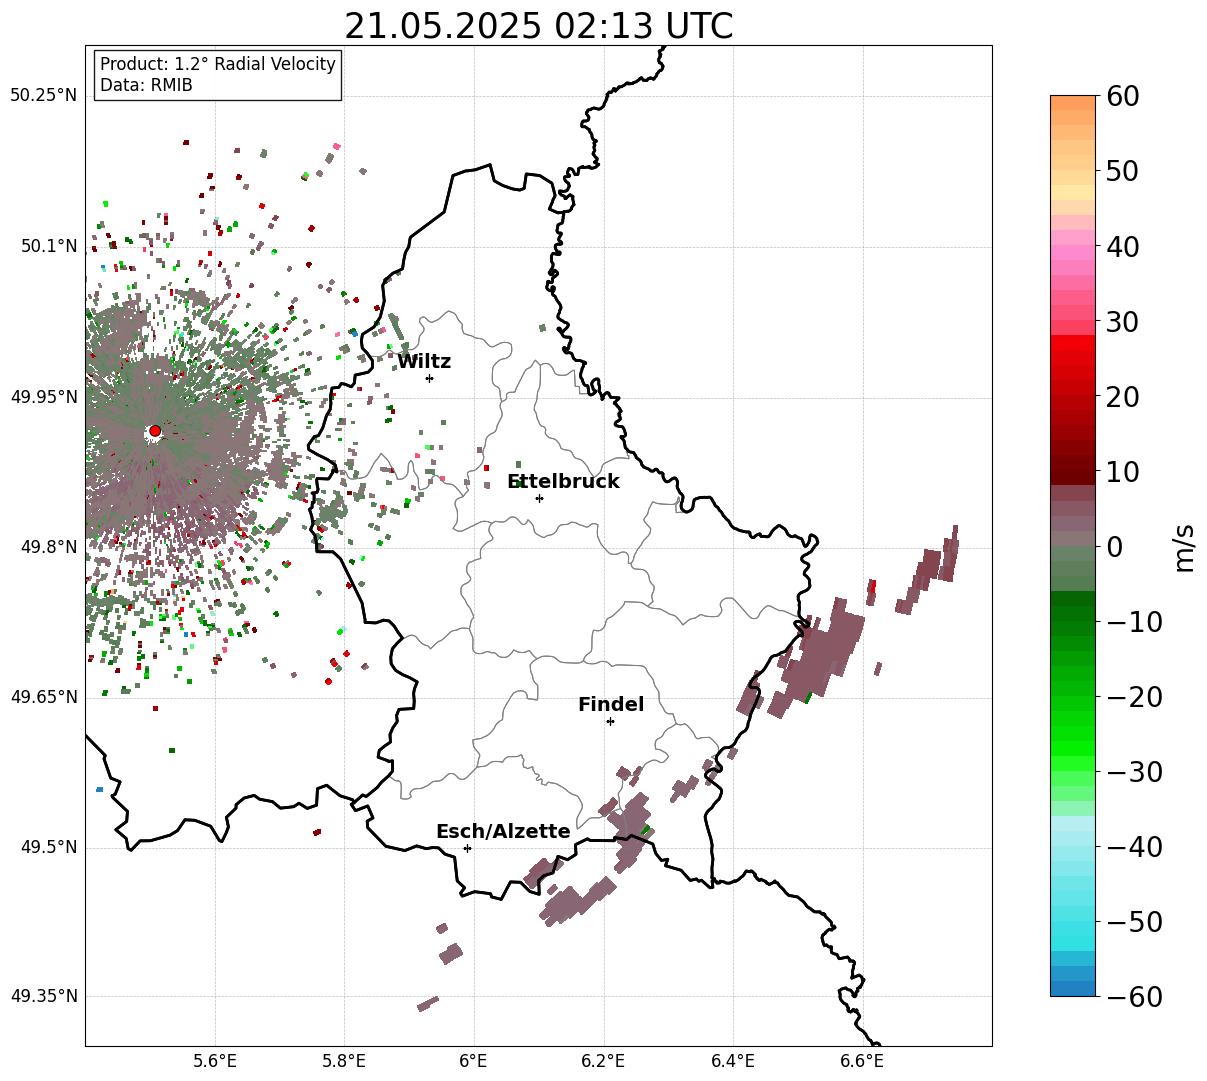The width and height of the screenshot is (1207, 1081).
Task: Click the colorbar at the 60 m/s orange band
Action: [1073, 103]
